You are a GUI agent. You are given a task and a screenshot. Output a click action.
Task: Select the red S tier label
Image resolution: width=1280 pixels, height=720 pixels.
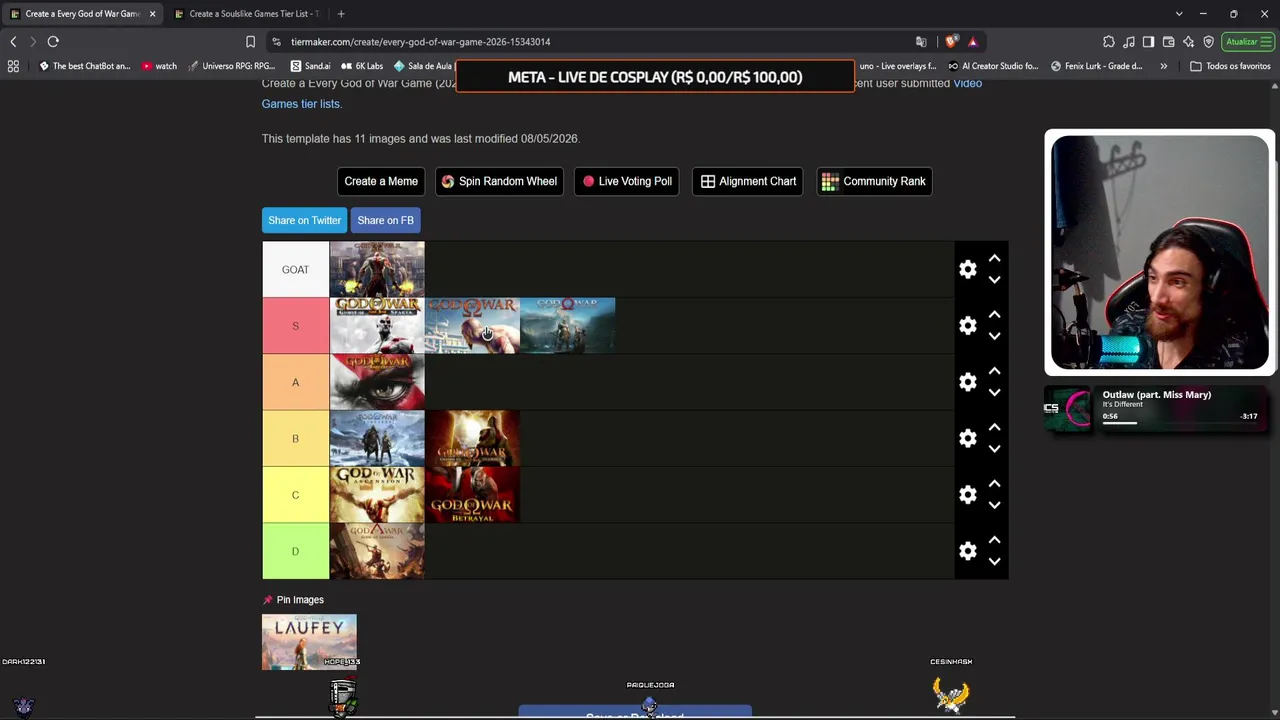point(295,326)
